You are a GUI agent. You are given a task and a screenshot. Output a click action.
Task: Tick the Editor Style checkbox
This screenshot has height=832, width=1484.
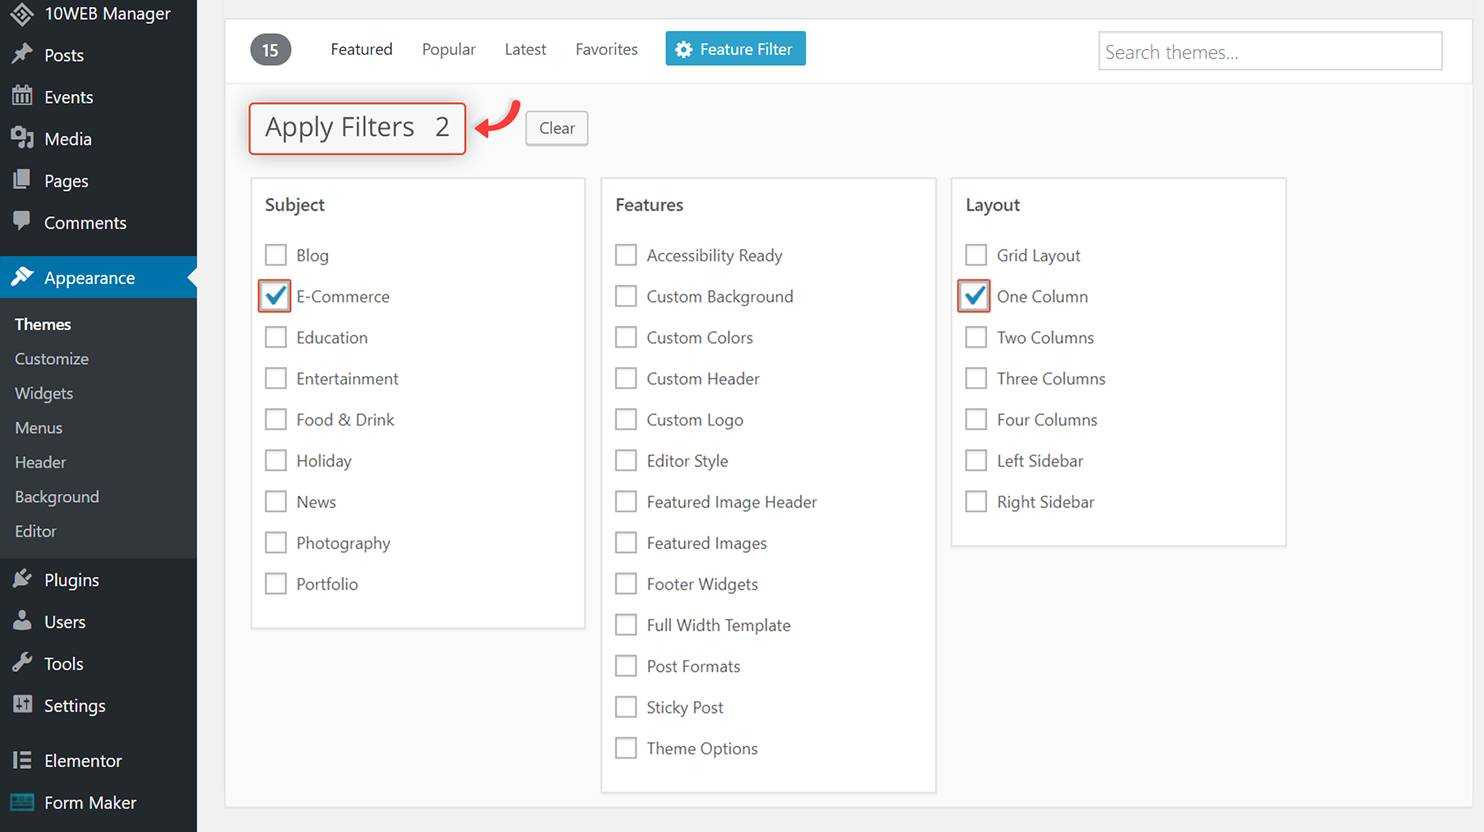click(x=626, y=460)
